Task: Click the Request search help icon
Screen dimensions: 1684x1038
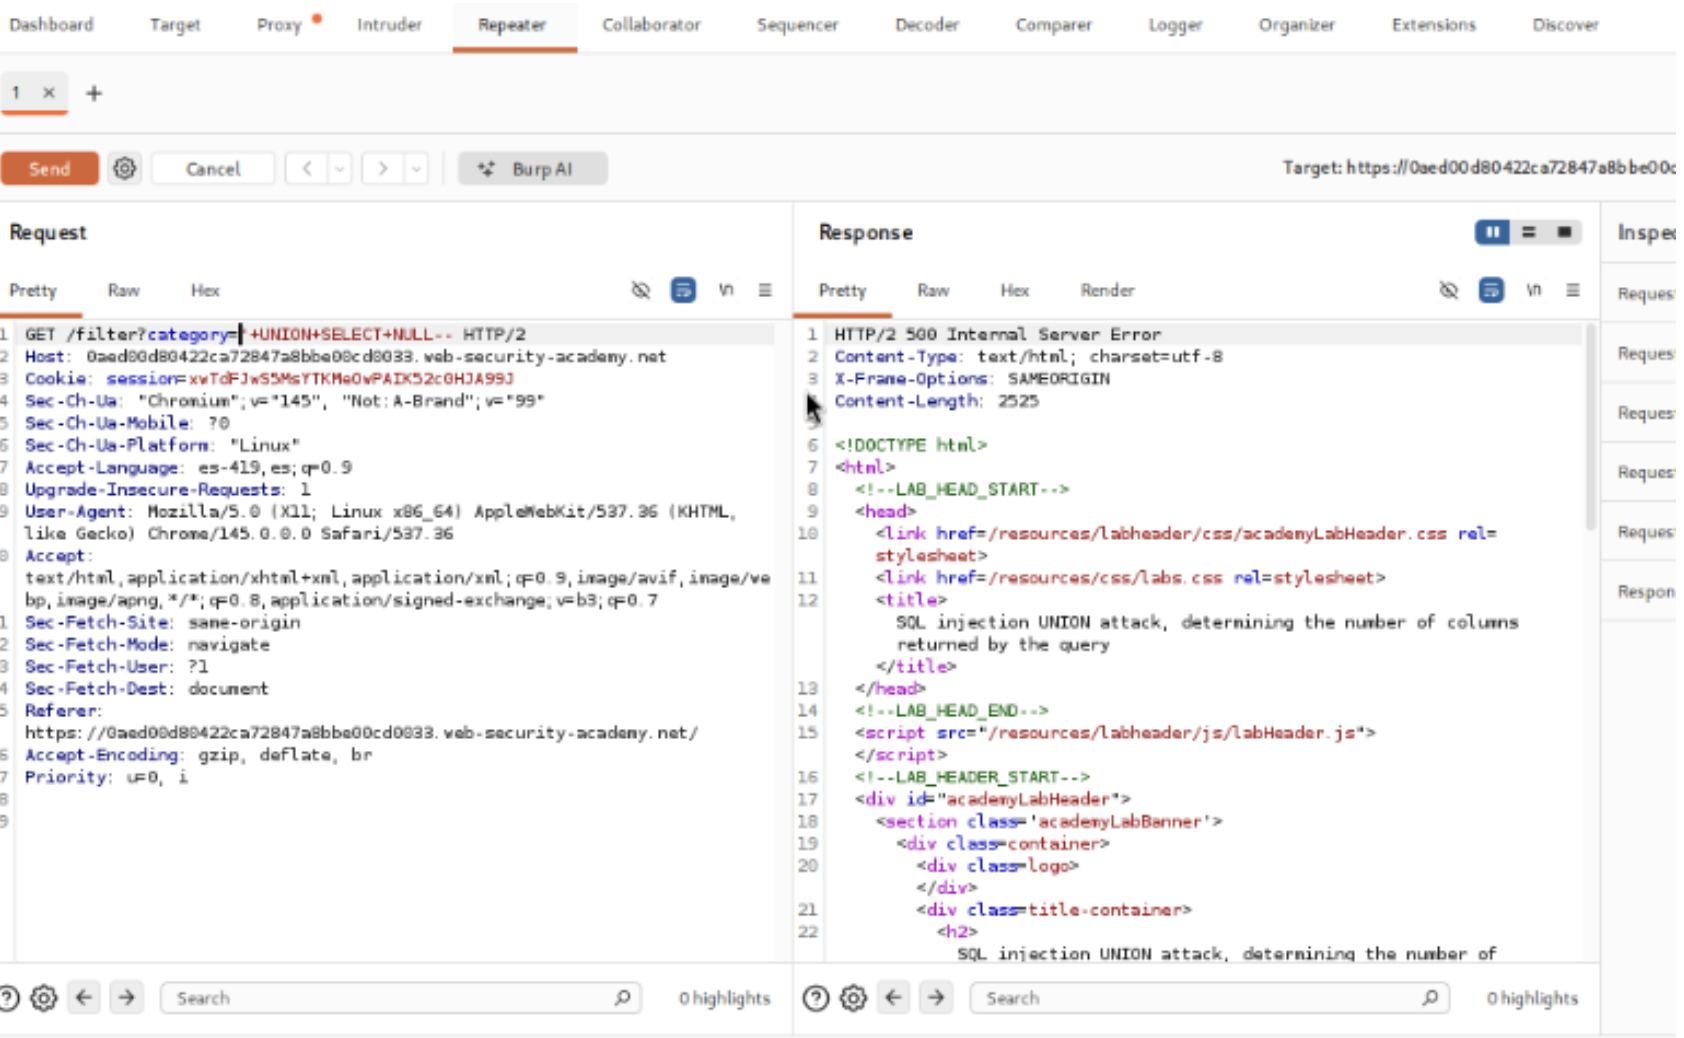Action: point(9,998)
